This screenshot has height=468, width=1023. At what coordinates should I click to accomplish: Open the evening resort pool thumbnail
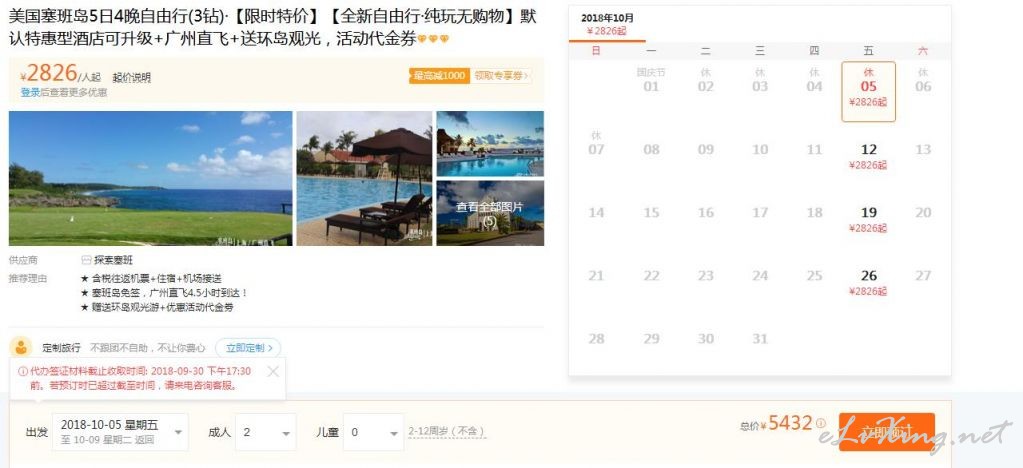click(490, 144)
